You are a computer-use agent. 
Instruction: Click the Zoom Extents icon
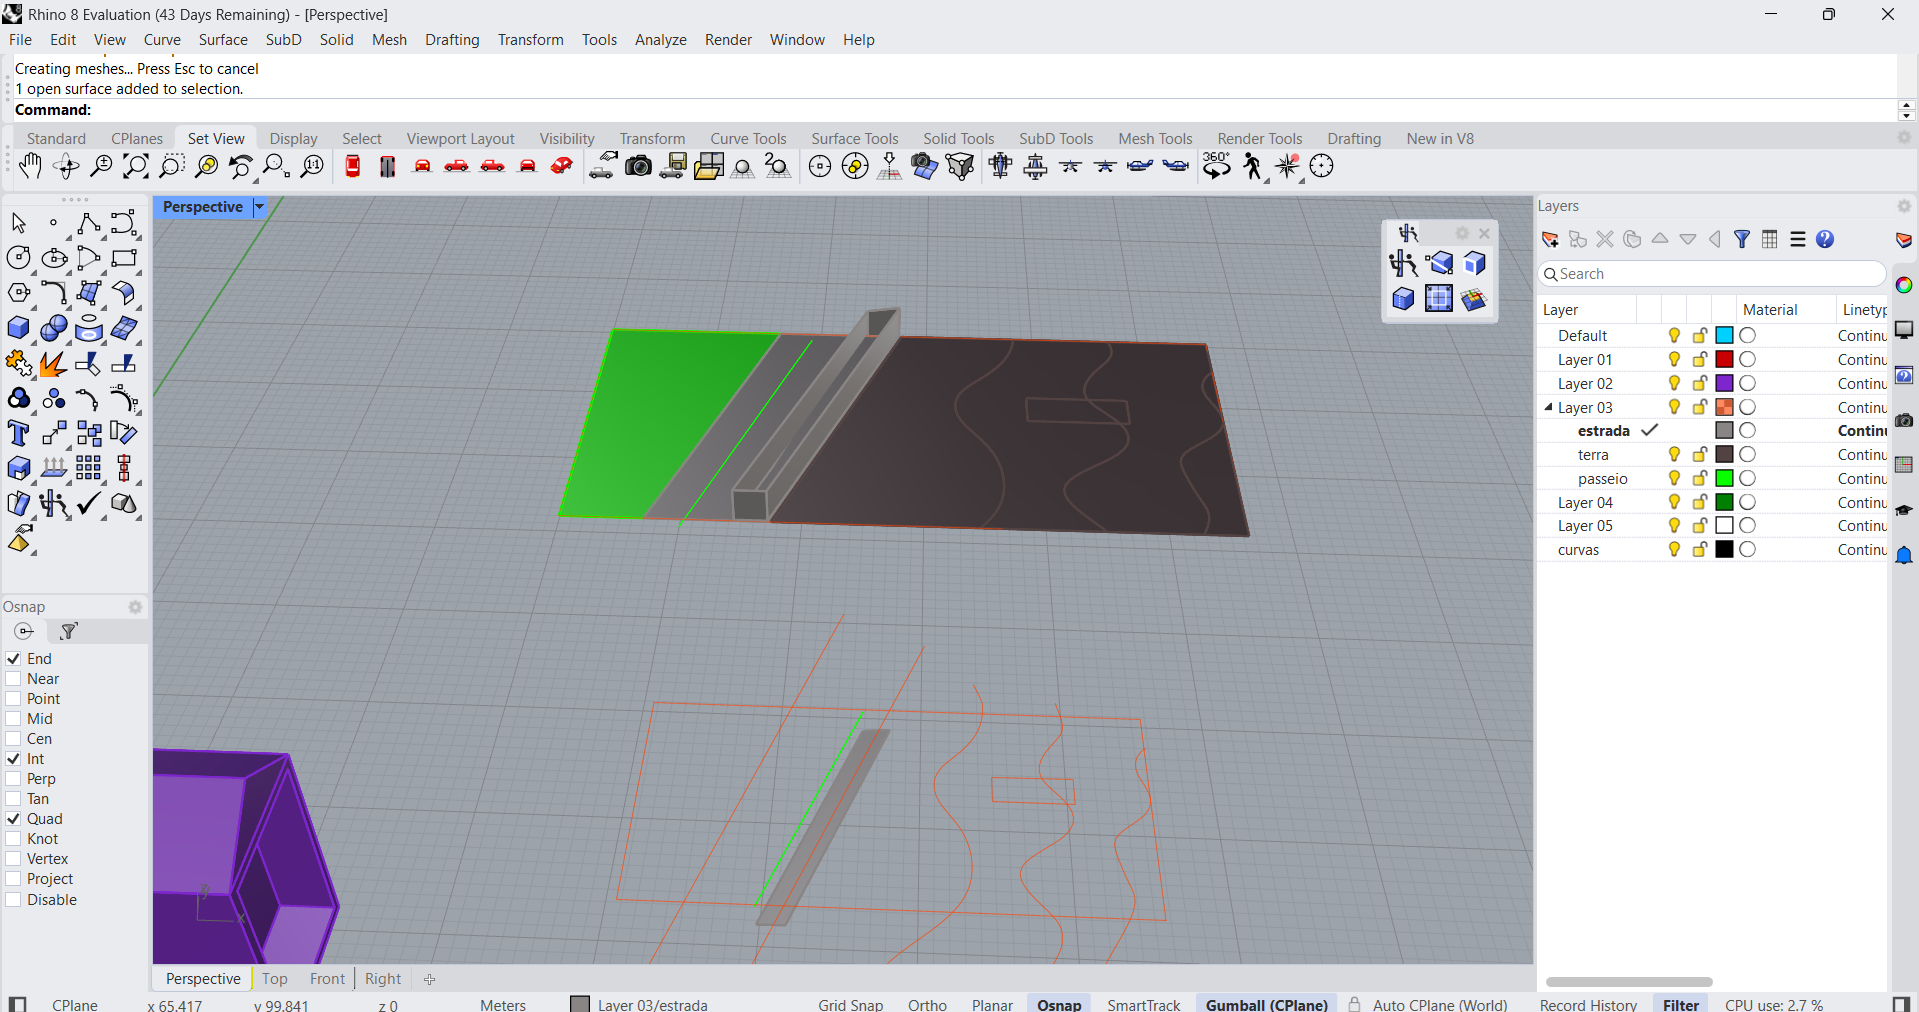tap(135, 167)
